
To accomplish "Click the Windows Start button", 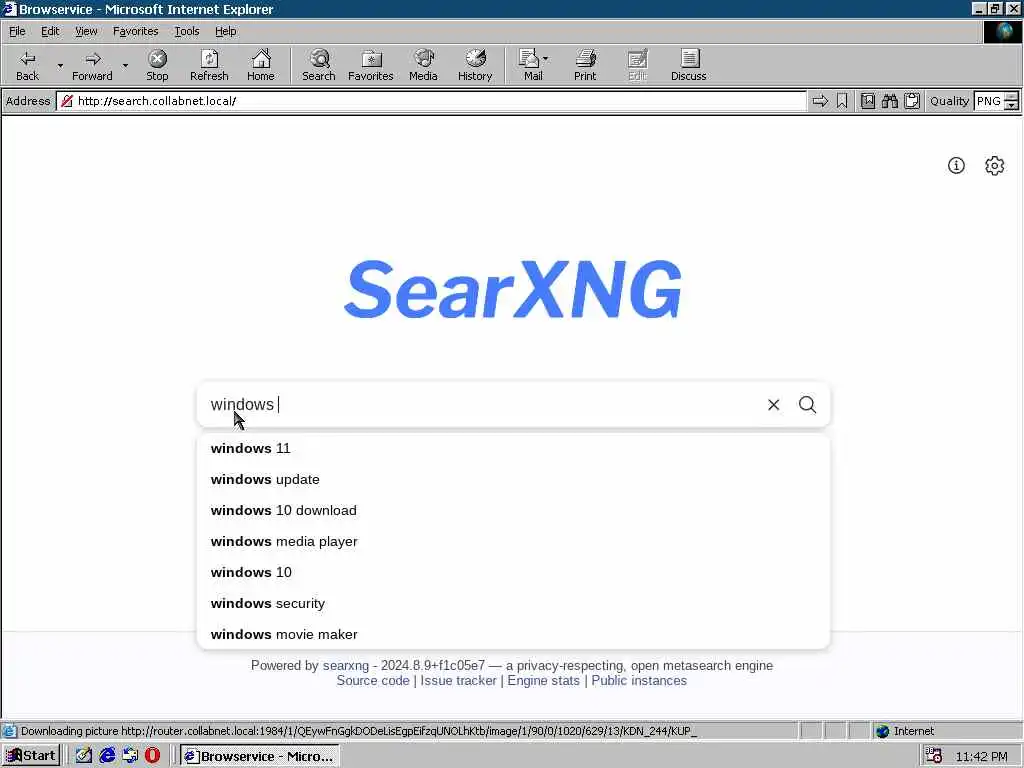I will 31,756.
